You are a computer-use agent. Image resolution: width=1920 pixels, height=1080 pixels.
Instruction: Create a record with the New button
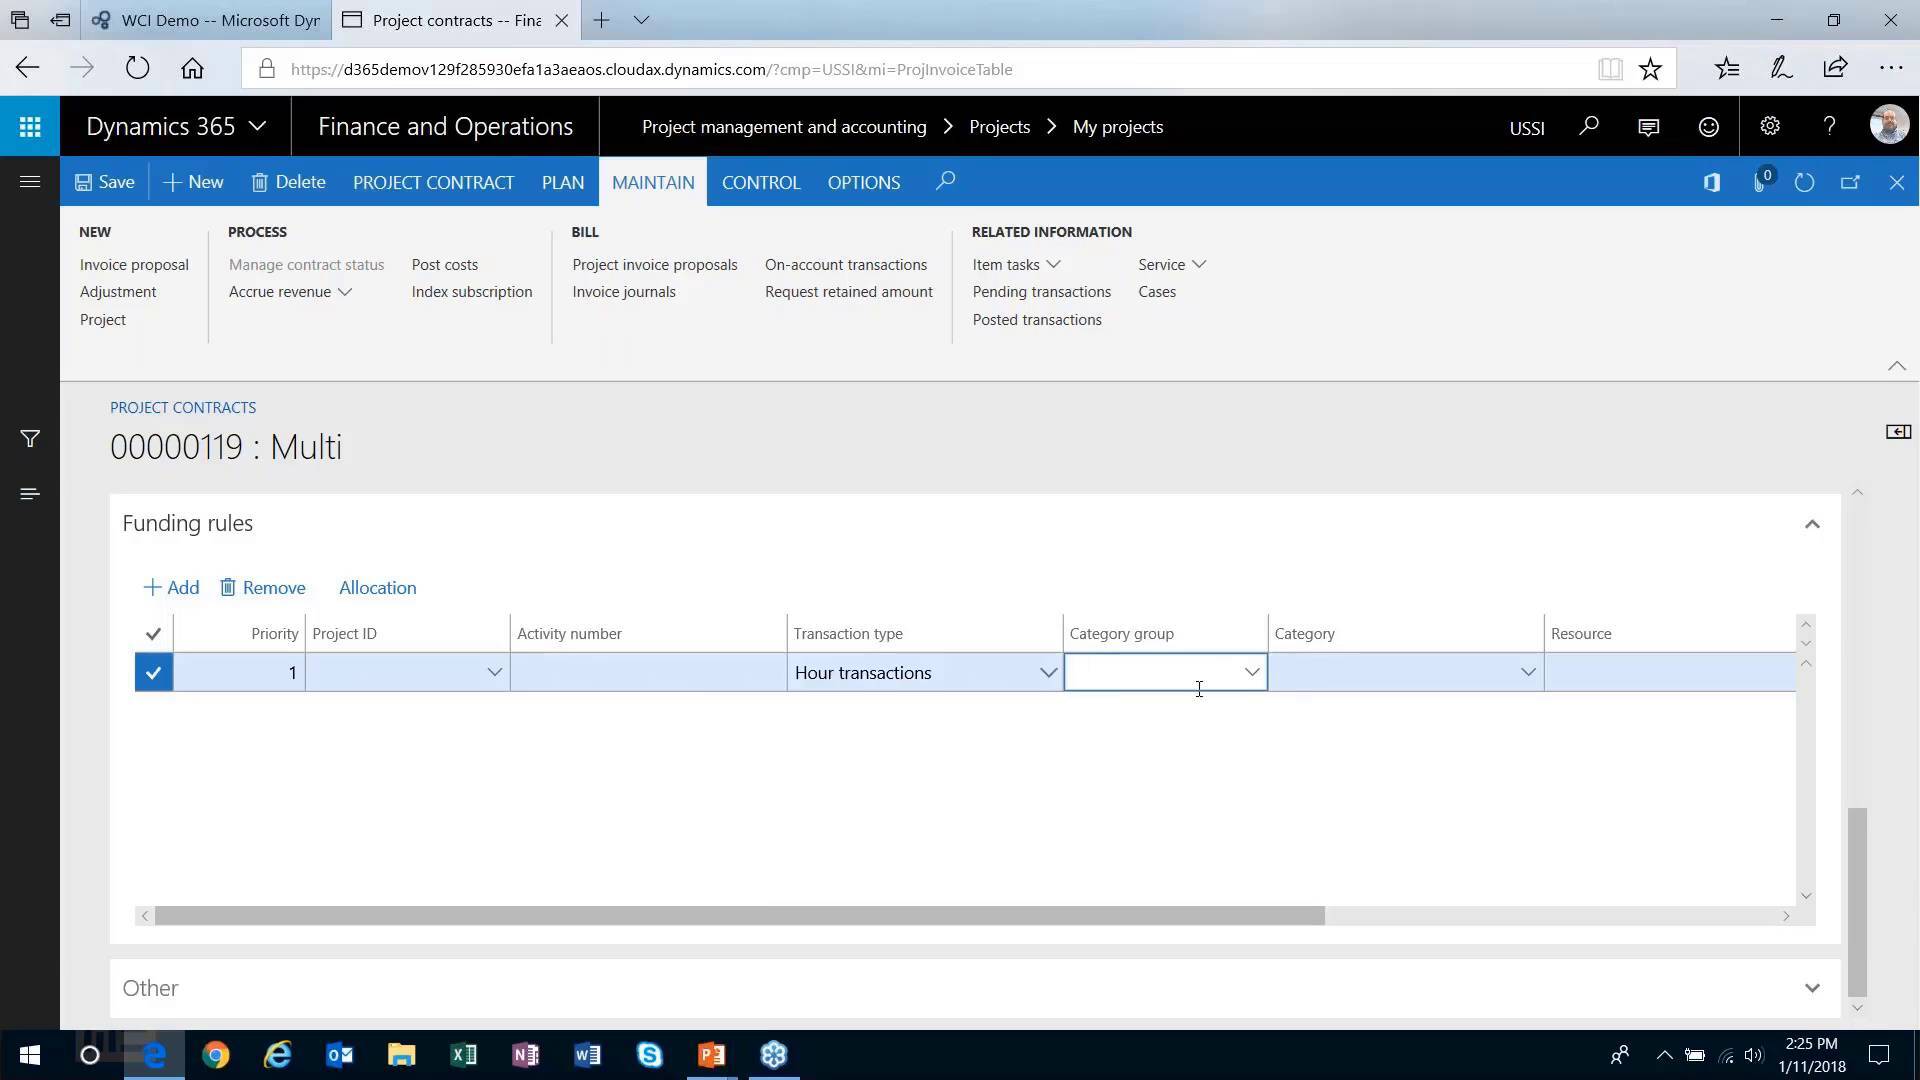[192, 182]
